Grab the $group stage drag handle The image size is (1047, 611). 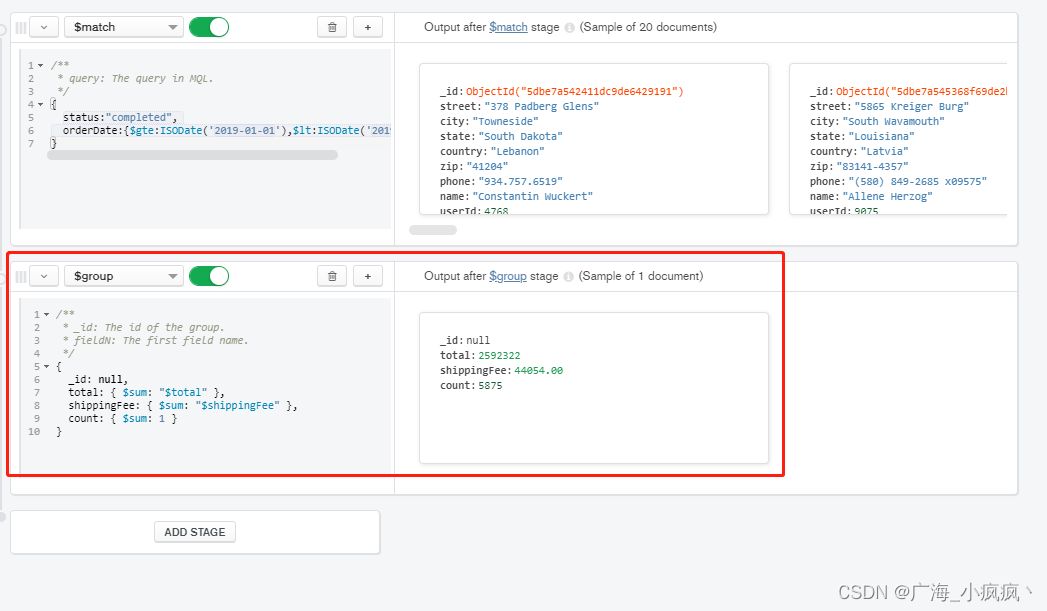point(21,276)
